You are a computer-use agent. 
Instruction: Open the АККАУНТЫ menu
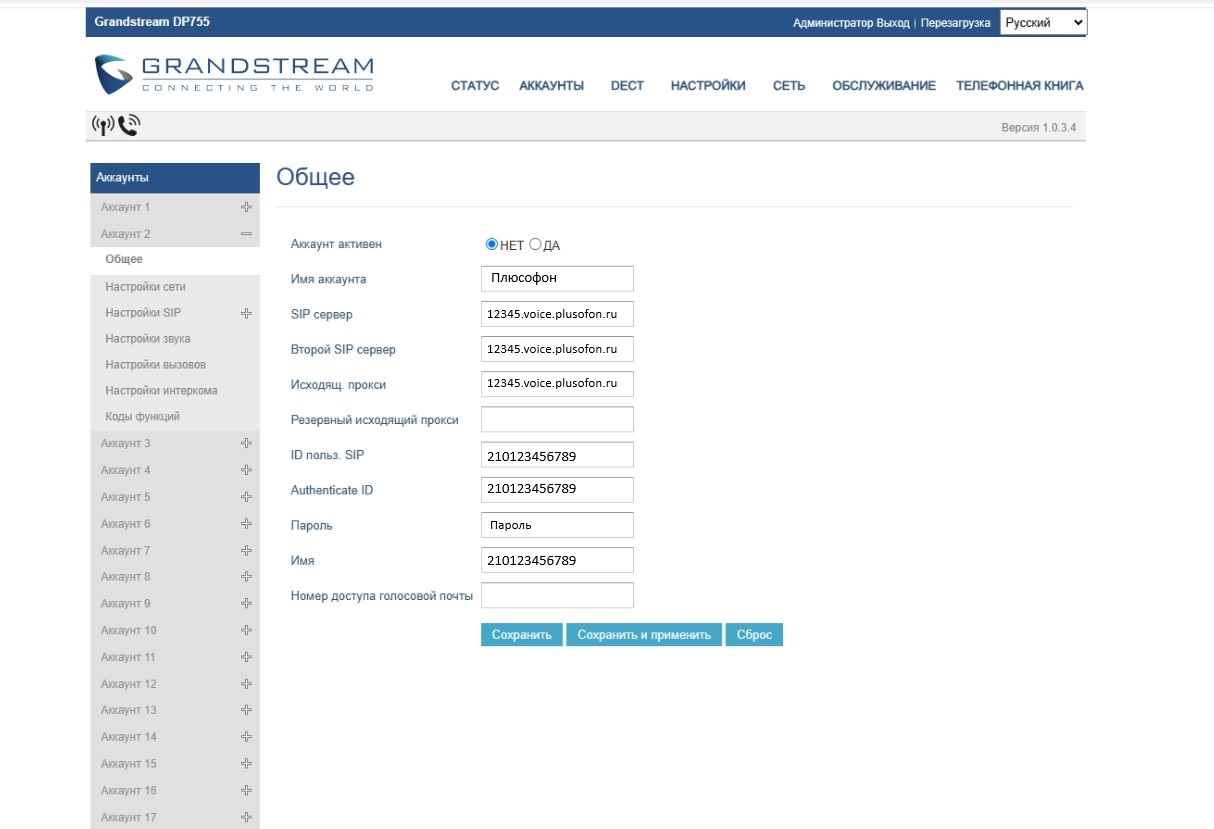coord(552,86)
